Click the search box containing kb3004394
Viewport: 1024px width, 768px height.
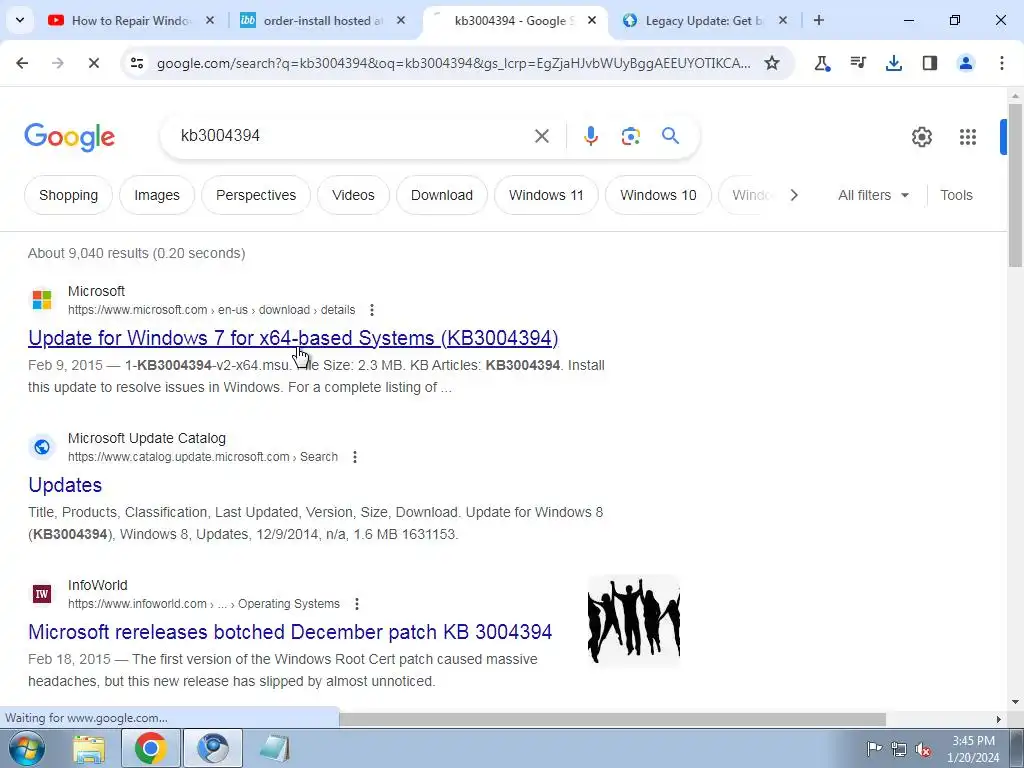349,136
